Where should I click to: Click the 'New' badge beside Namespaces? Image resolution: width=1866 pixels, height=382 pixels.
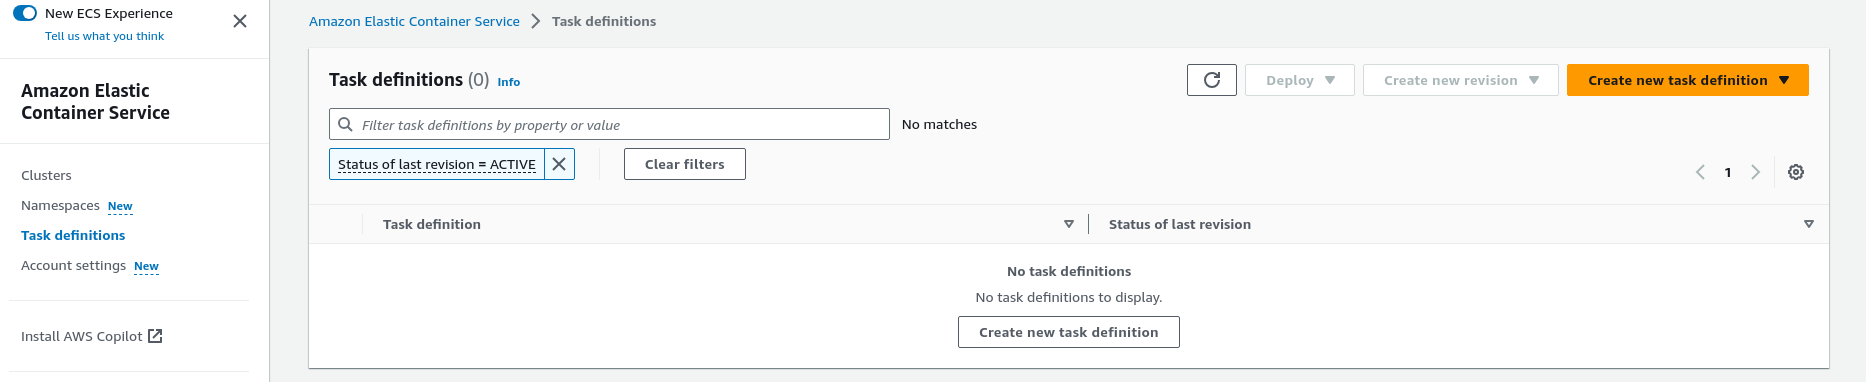(120, 206)
